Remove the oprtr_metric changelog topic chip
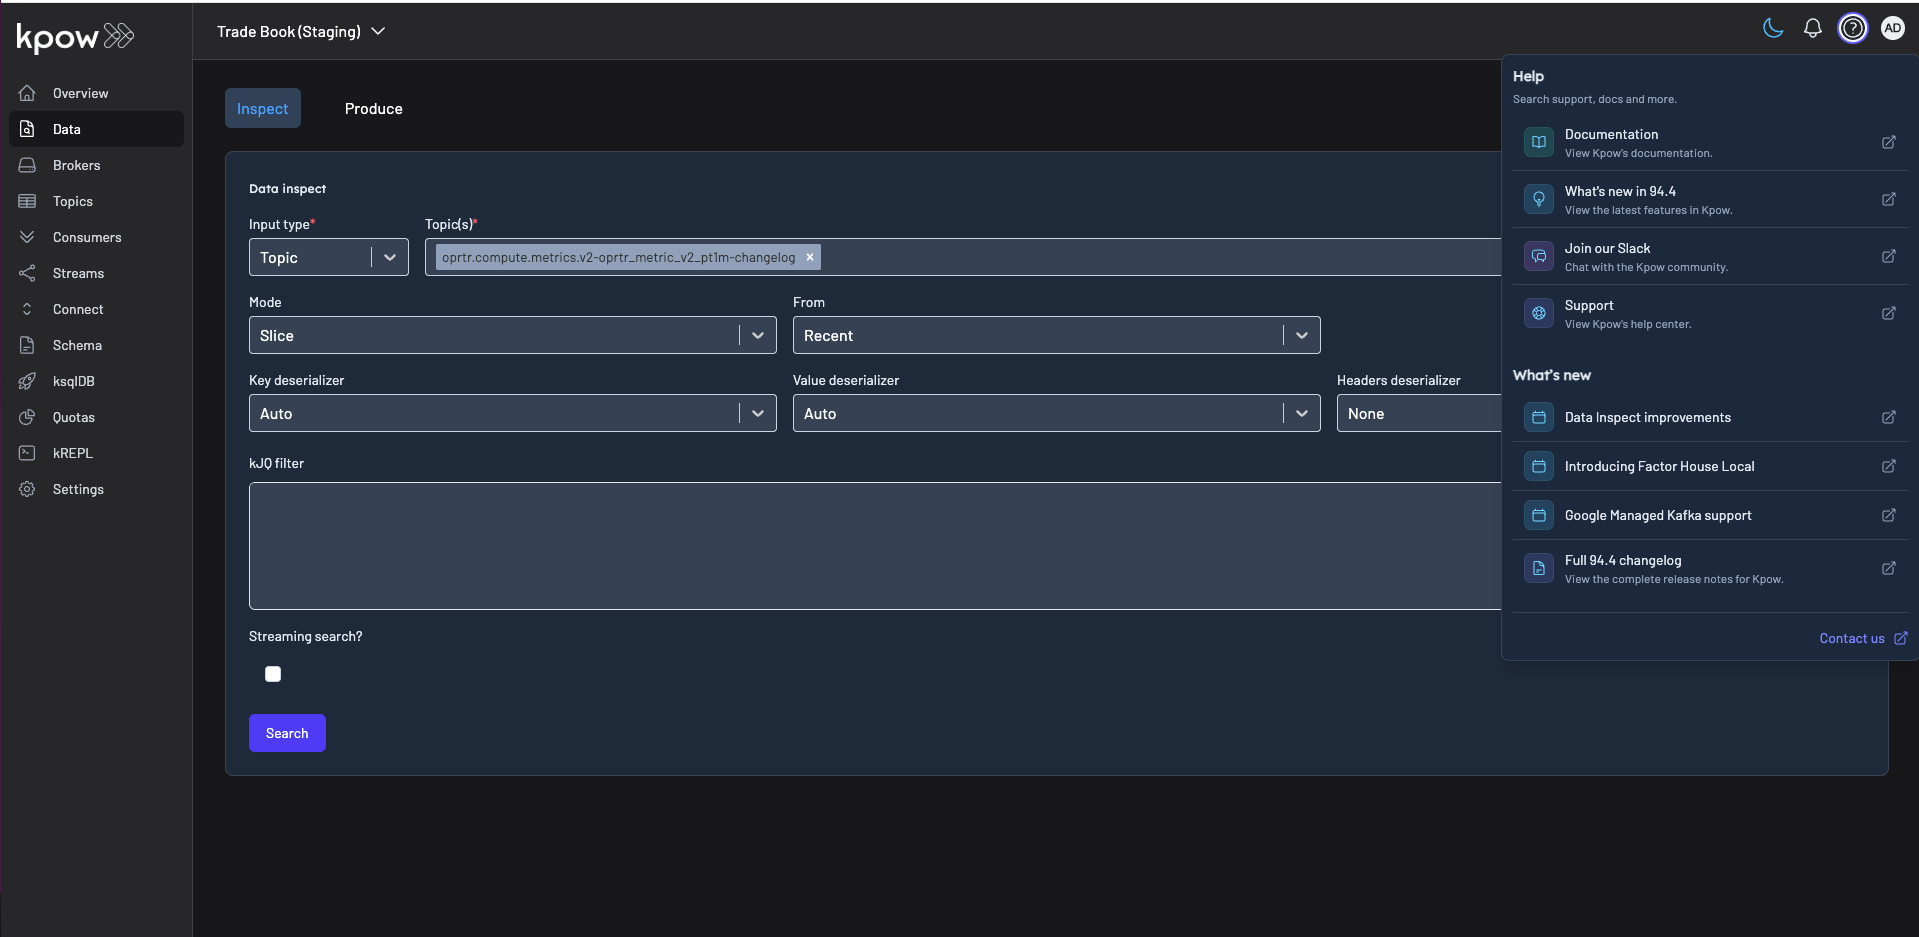 click(809, 257)
